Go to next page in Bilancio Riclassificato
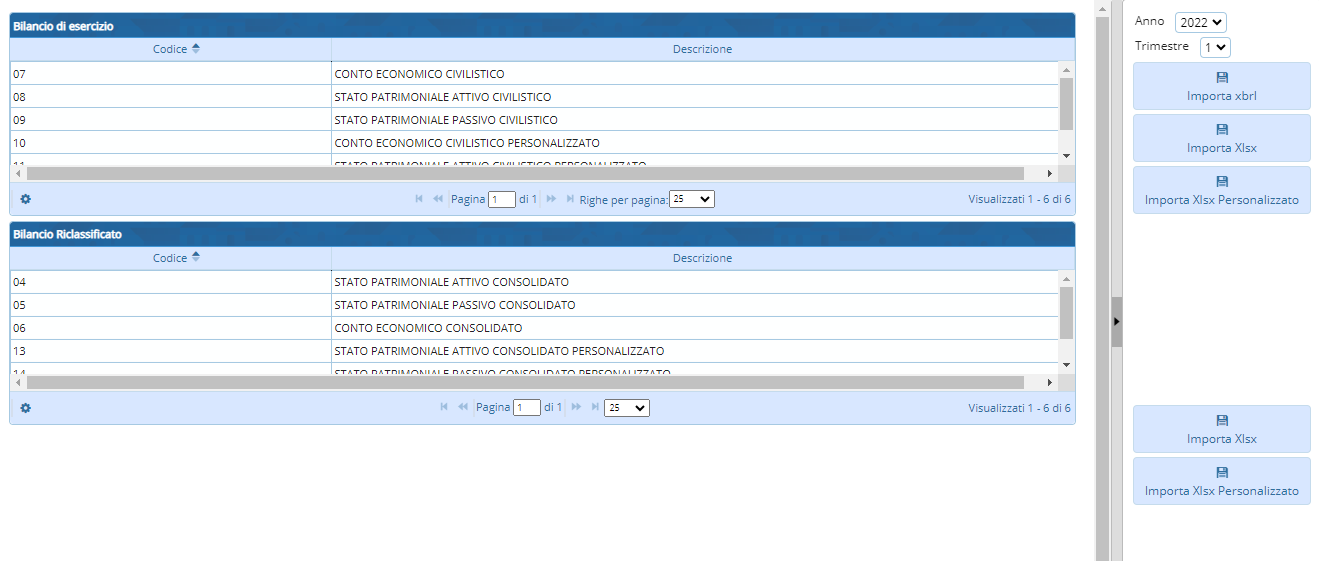Viewport: 1319px width, 561px height. [x=576, y=408]
